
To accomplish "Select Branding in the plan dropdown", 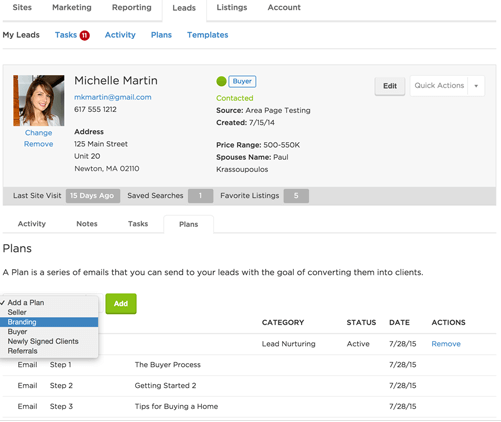I will click(49, 322).
